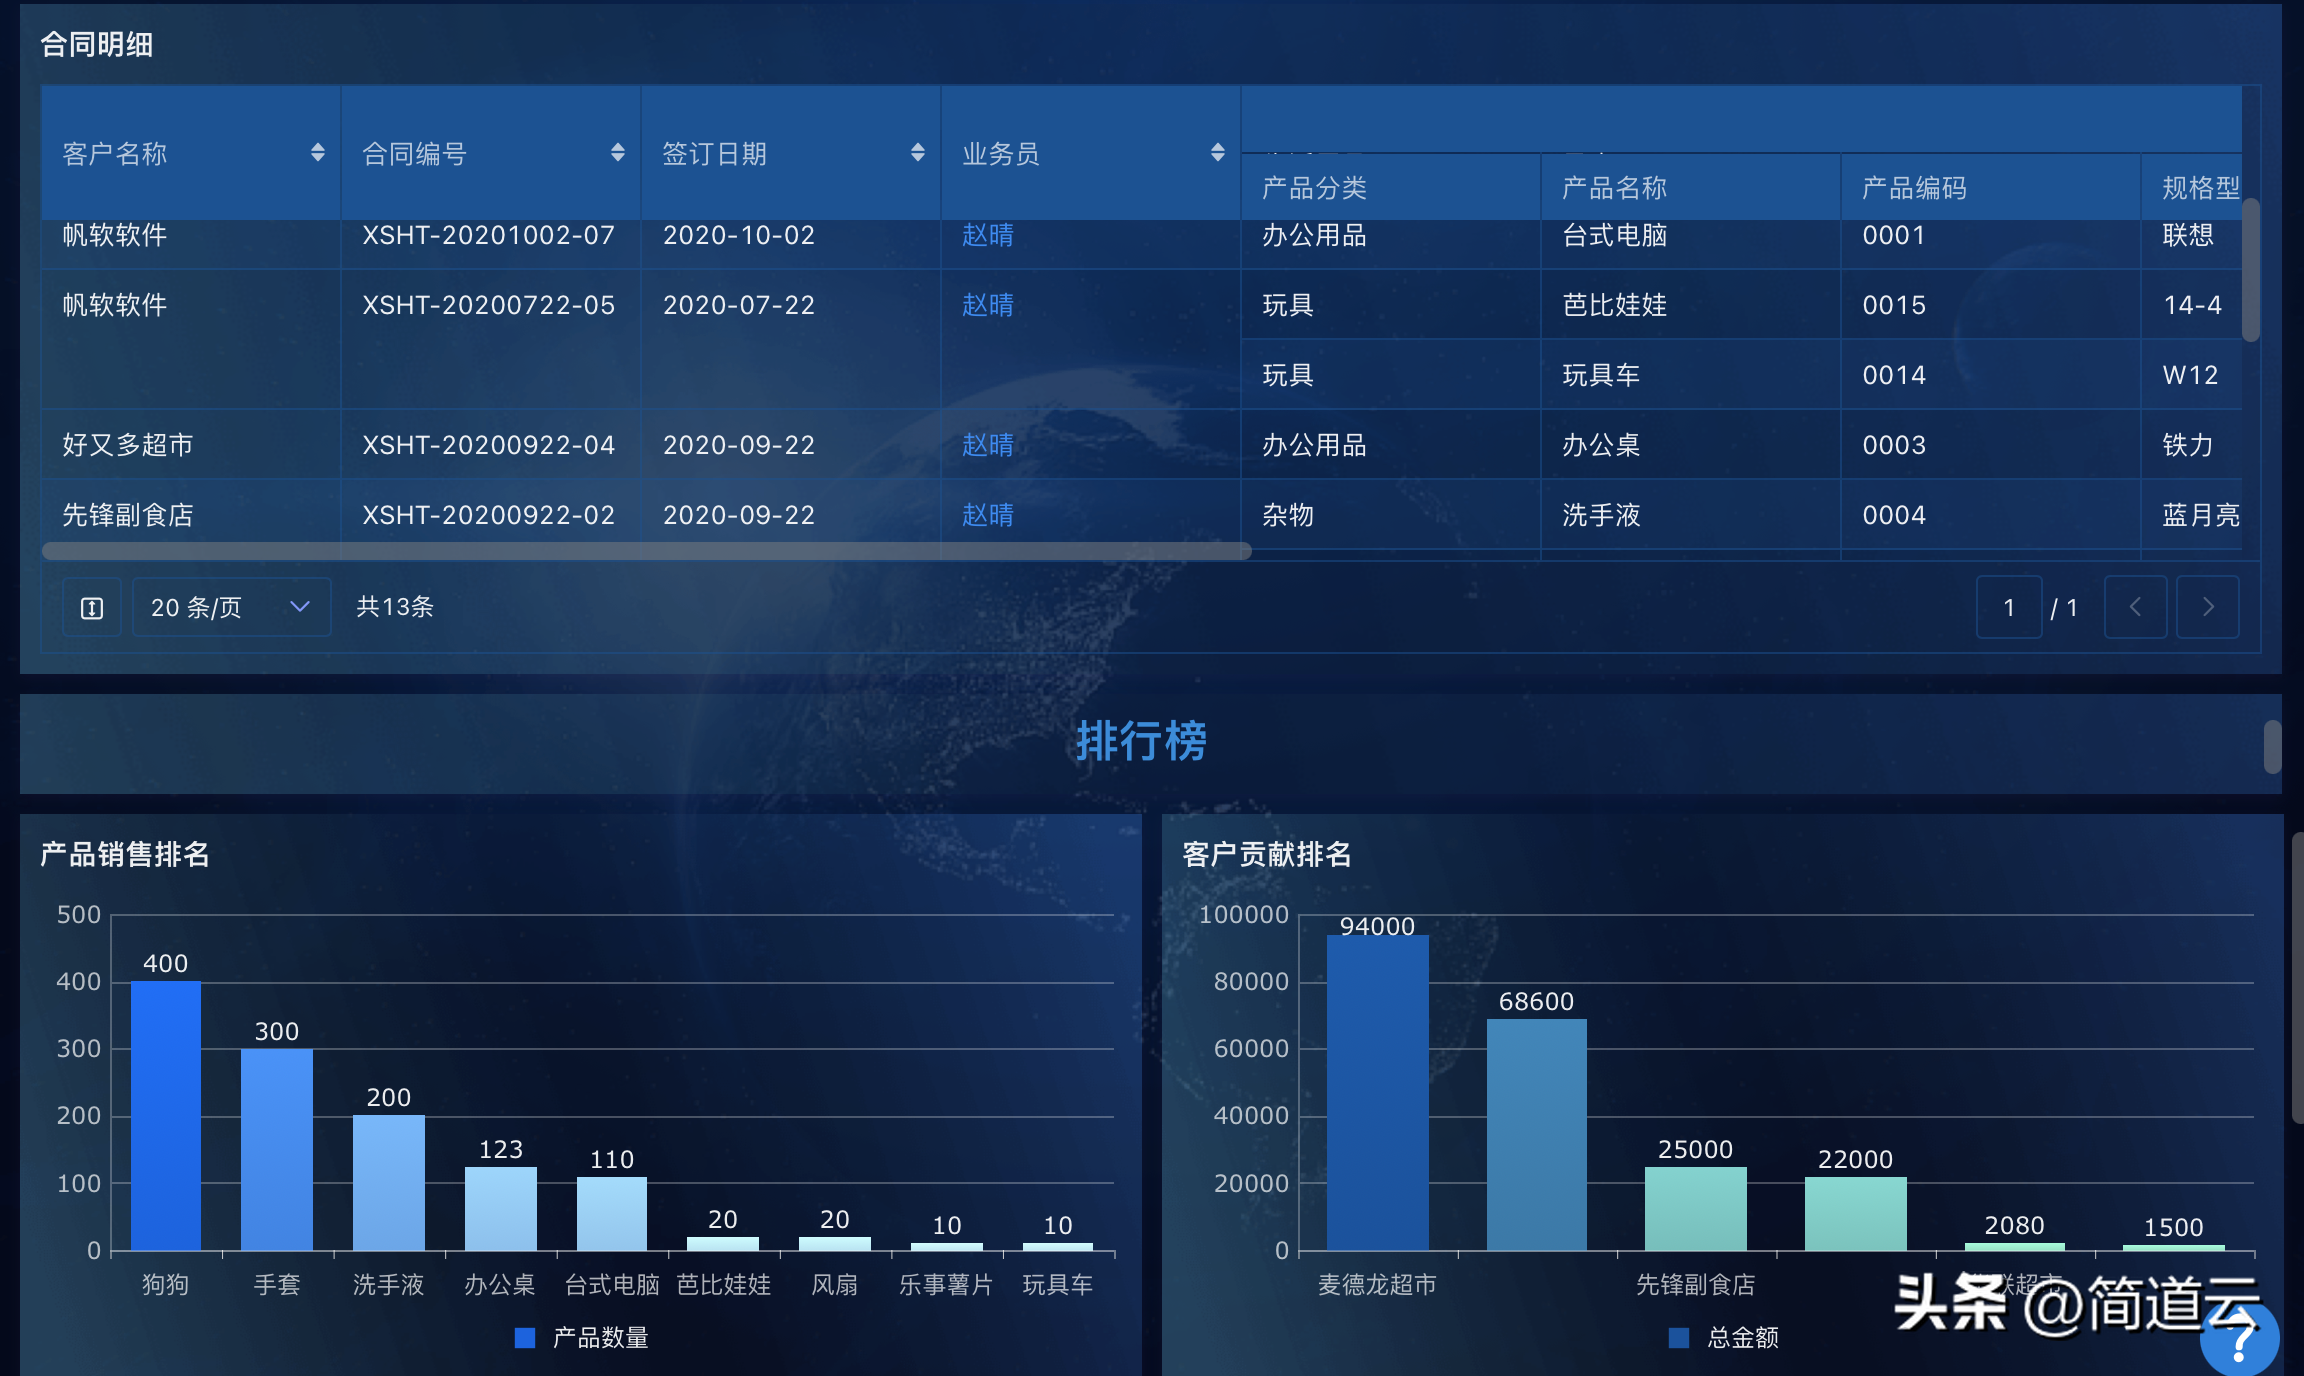2304x1376 pixels.
Task: Toggle the 总金额 legend item
Action: coord(1724,1338)
